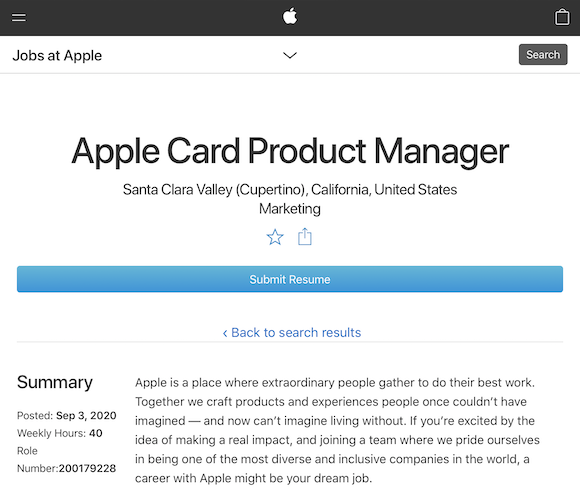Click the Apple logo
The height and width of the screenshot is (492, 580).
click(290, 16)
